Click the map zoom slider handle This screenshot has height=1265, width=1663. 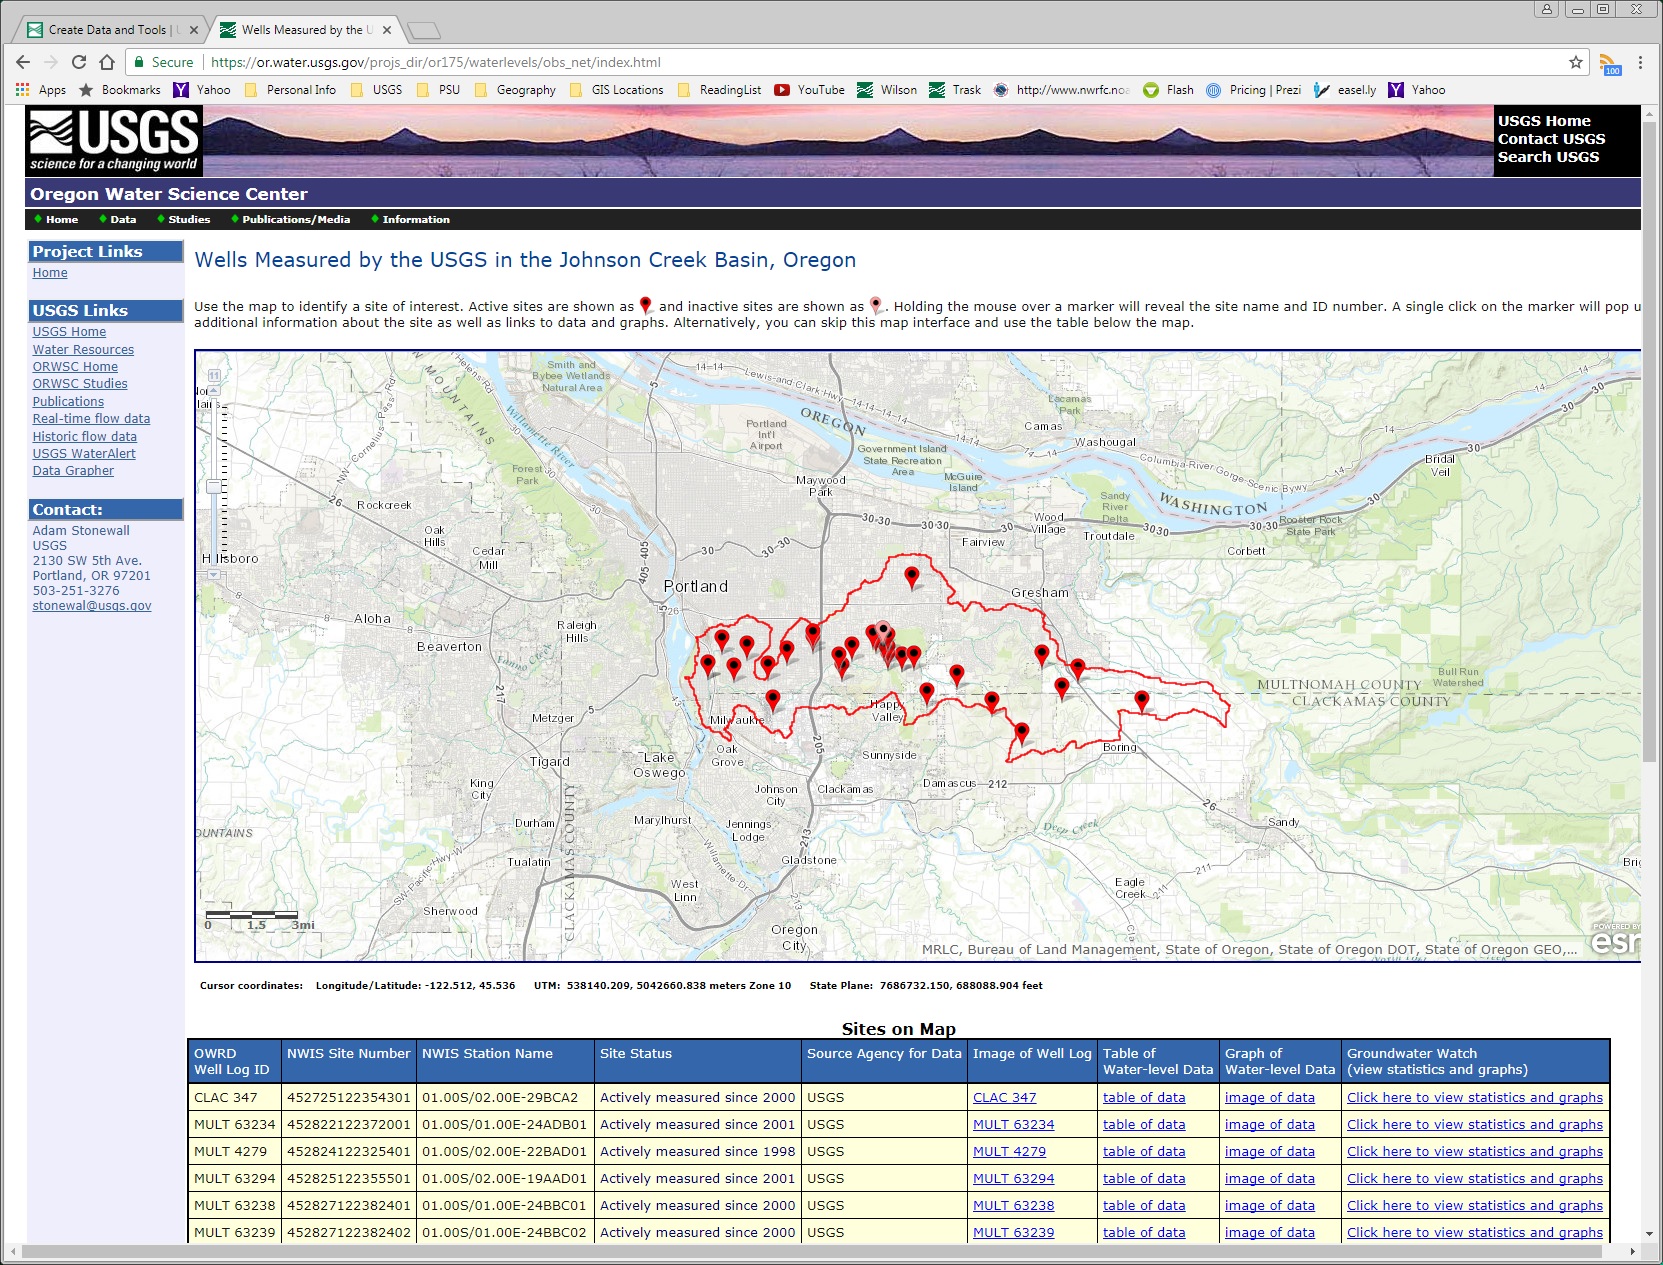[214, 487]
